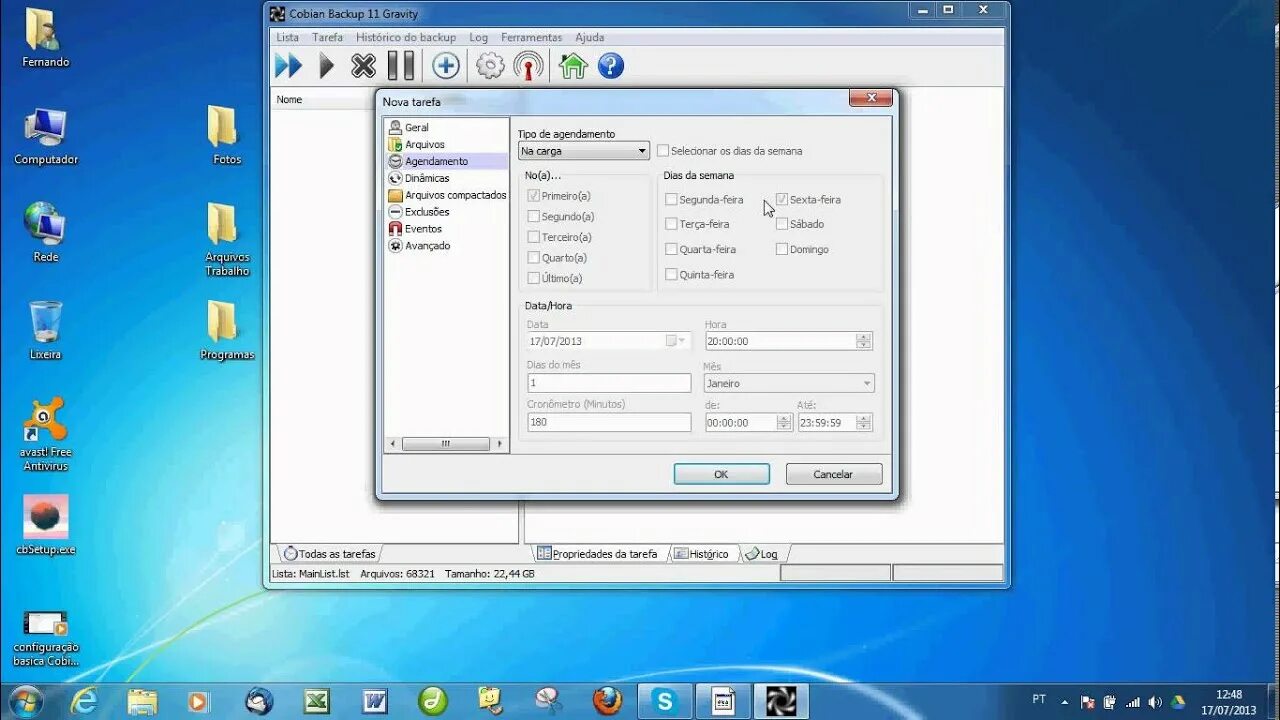Select the Fernando user folder icon
The width and height of the screenshot is (1280, 720).
pos(45,38)
